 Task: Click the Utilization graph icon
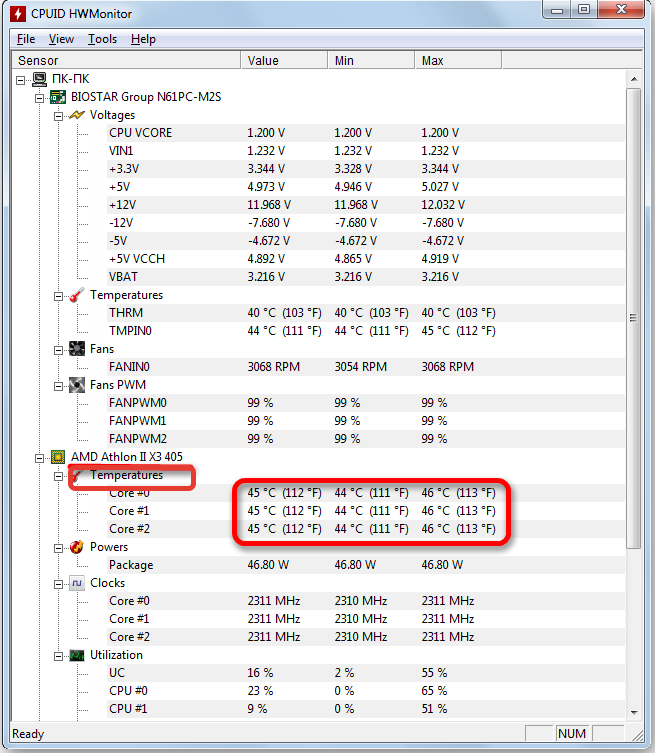tap(77, 655)
